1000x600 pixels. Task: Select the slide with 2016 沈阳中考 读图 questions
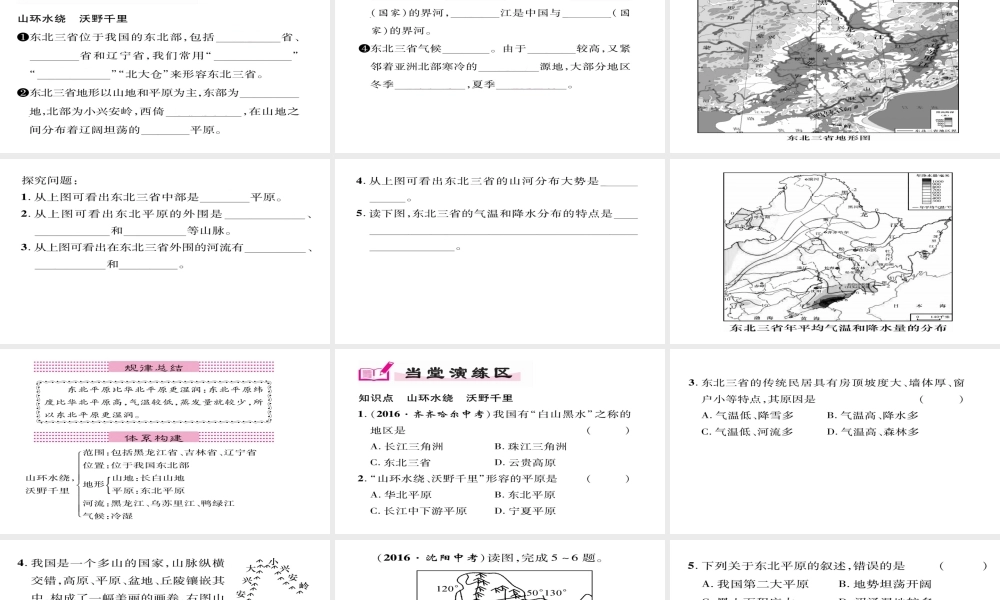(499, 570)
